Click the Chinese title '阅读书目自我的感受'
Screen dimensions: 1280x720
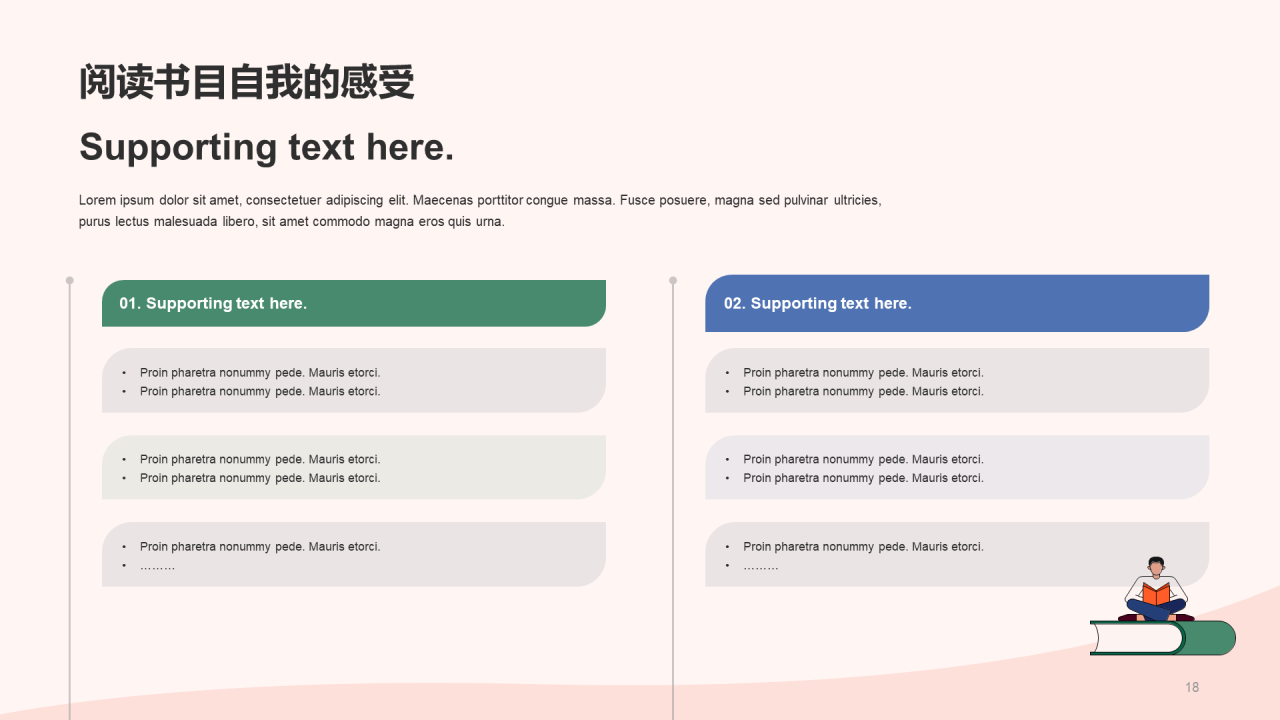click(x=246, y=83)
